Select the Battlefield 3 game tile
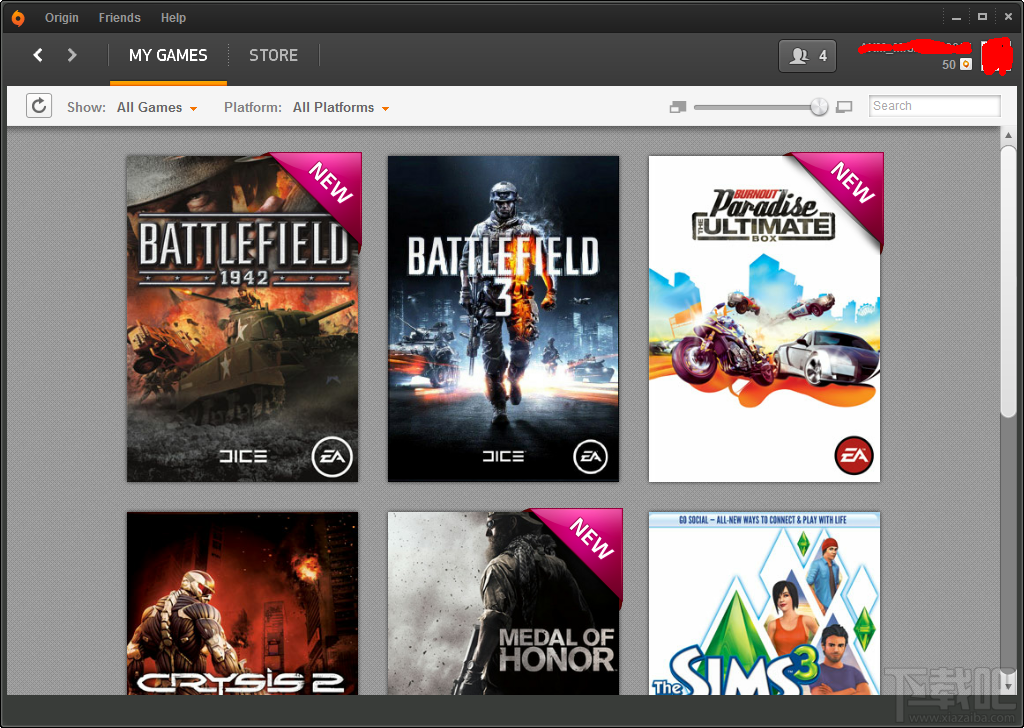The width and height of the screenshot is (1024, 728). point(503,319)
